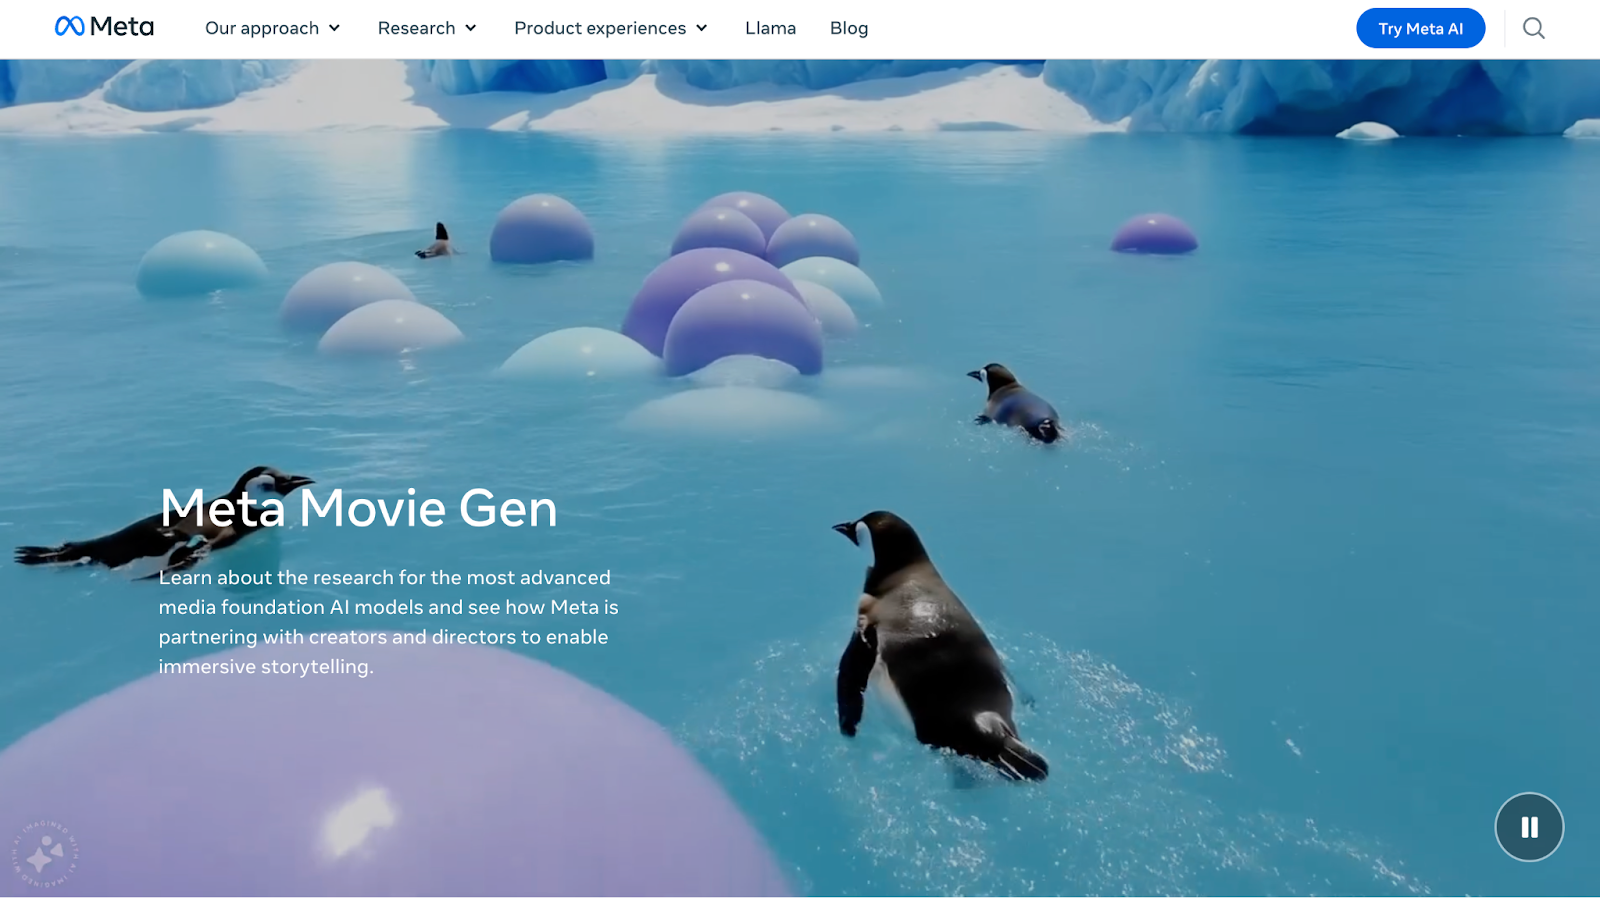Click the Movie Gen description paragraph
The image size is (1600, 898).
[388, 621]
